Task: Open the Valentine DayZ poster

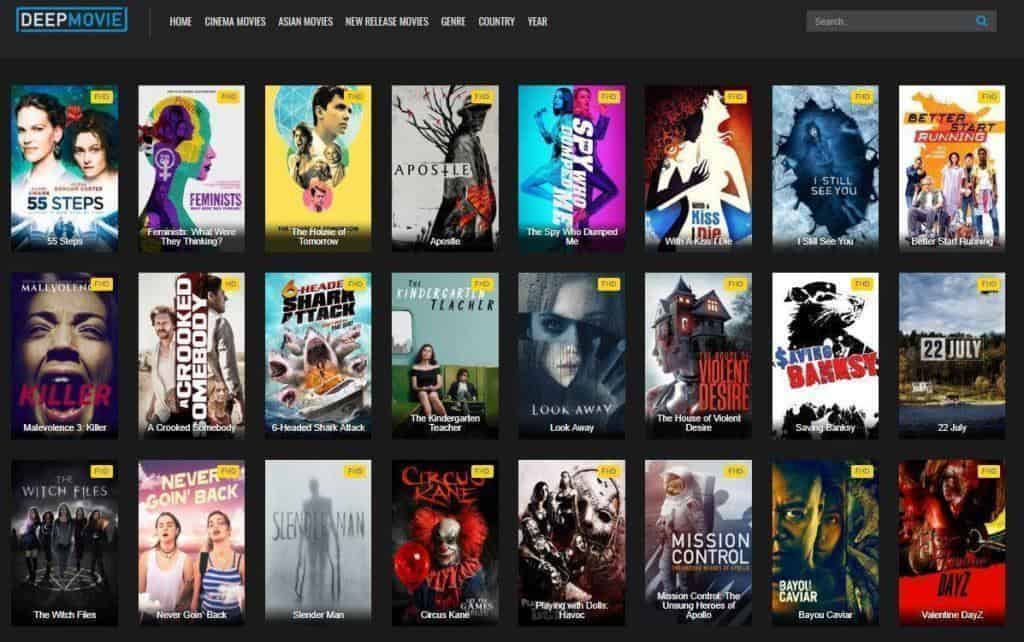Action: point(952,543)
